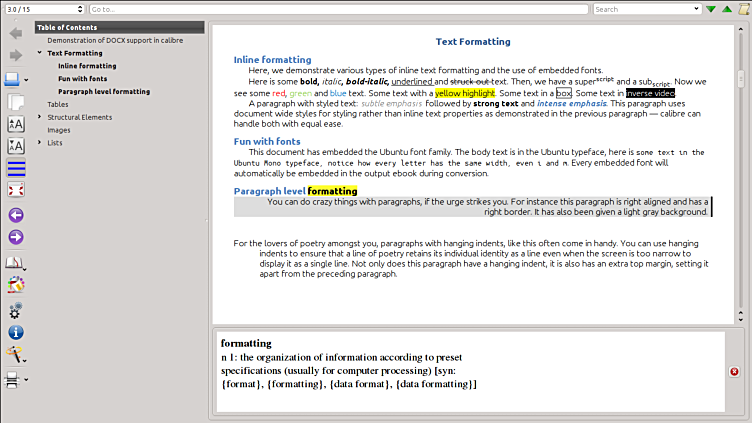Decrease font size with smaller A icon
Viewport: 752px width, 423px height.
click(16, 146)
